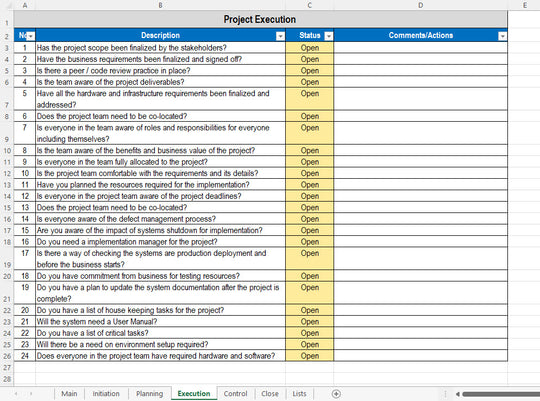Click 'benefits and business value of the project' cell
This screenshot has width=540, height=401.
click(160, 150)
